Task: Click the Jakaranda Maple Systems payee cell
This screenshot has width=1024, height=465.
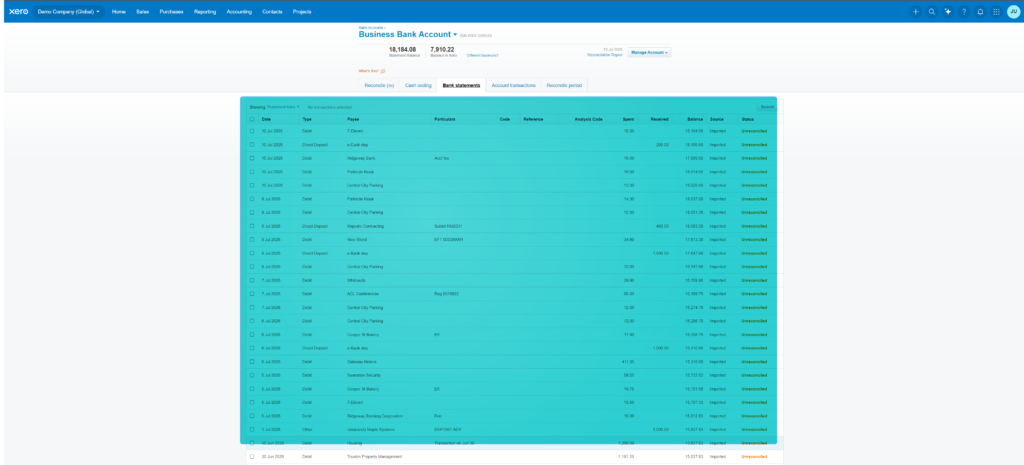Action: (371, 429)
